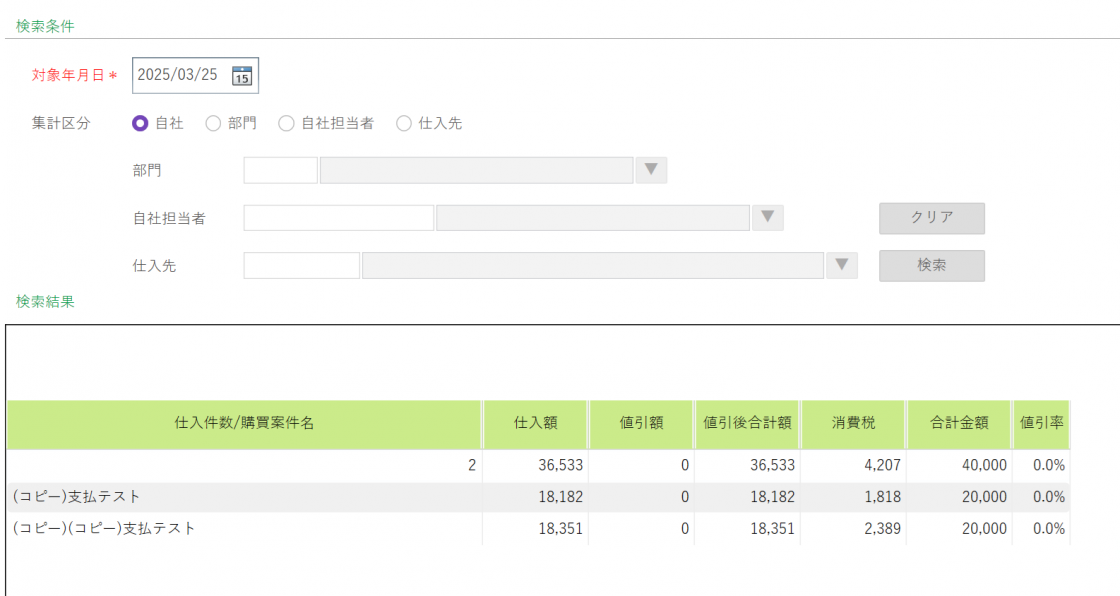Click the 値引率 column header

pos(1041,424)
